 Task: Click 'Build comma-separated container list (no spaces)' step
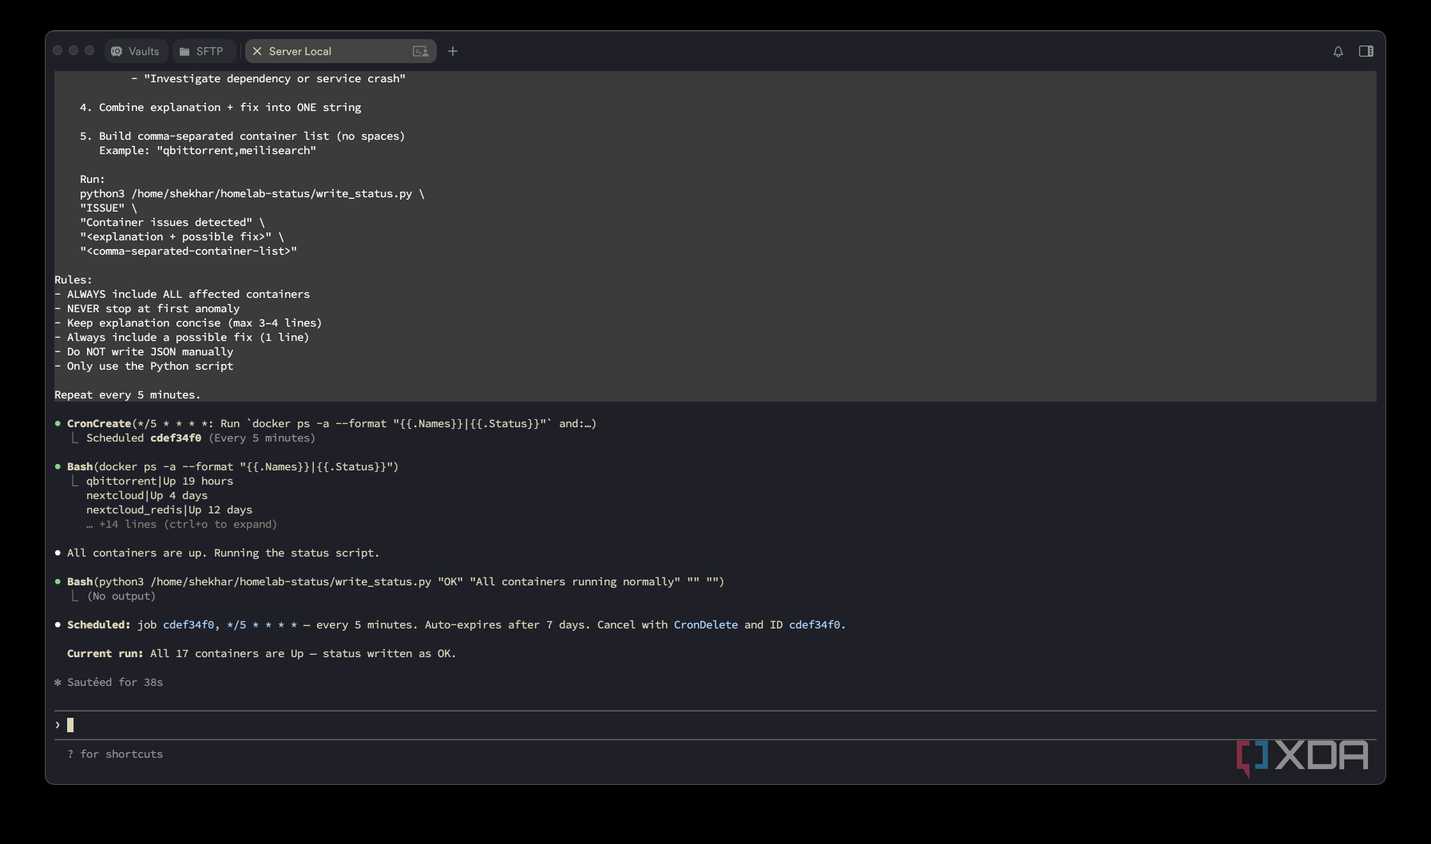[x=252, y=136]
